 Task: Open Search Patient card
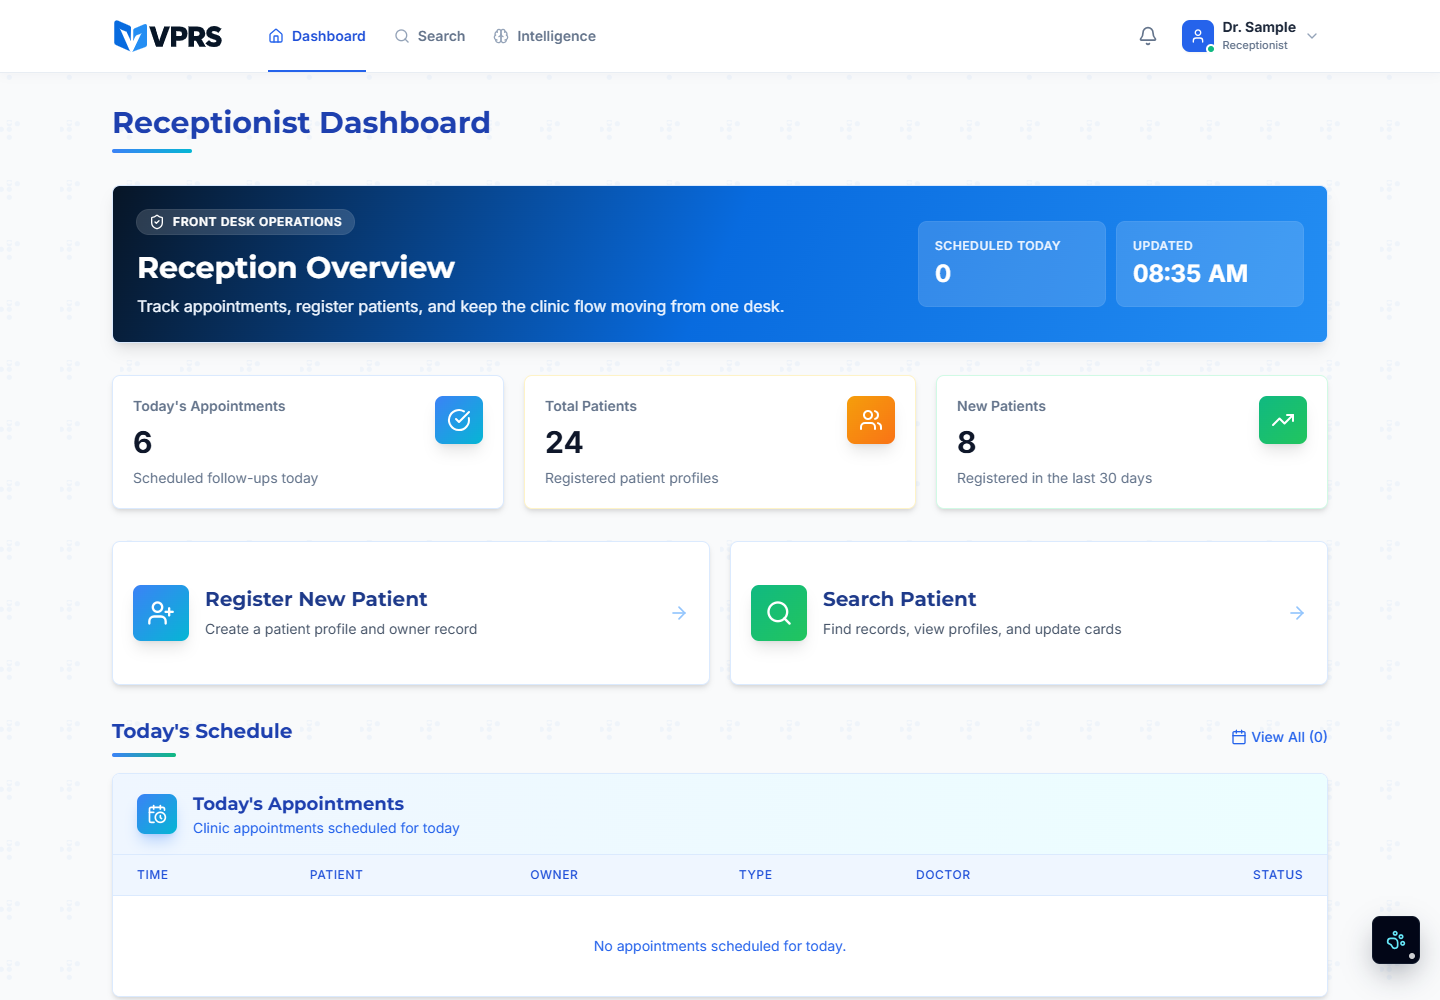click(x=1029, y=613)
